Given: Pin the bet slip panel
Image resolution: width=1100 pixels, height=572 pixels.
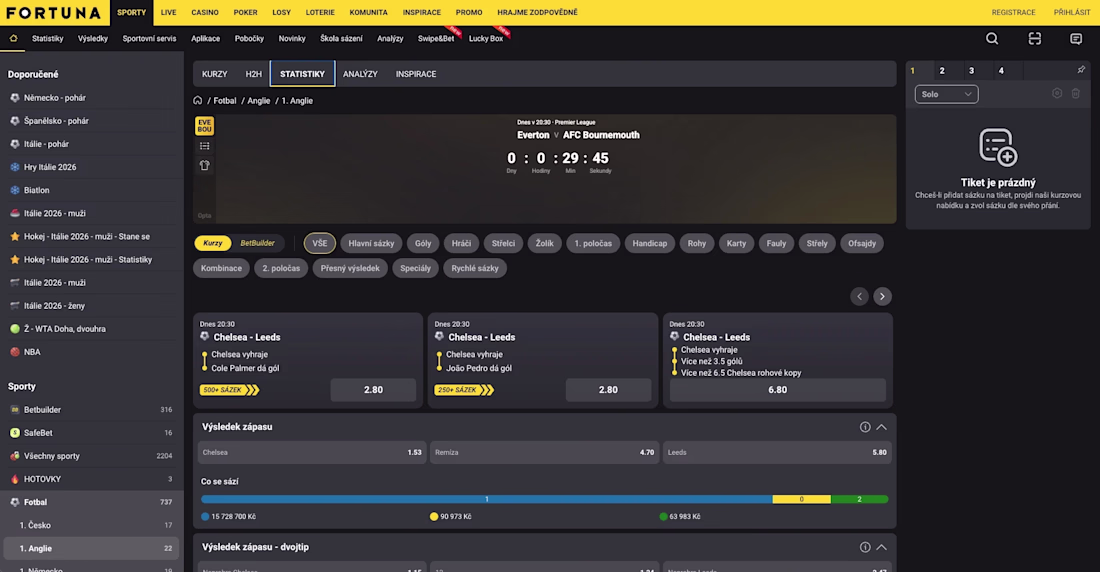Looking at the screenshot, I should [1081, 70].
